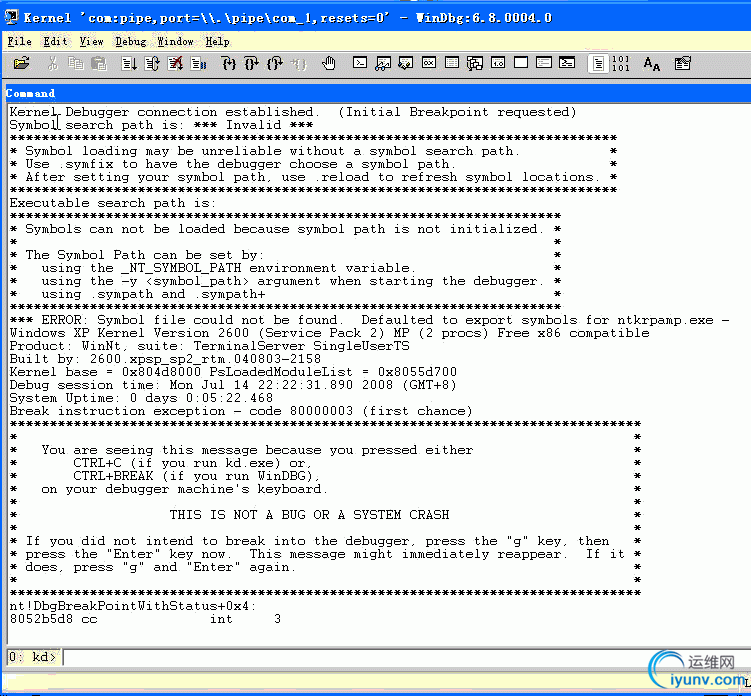Open the Registers window icon

point(429,63)
